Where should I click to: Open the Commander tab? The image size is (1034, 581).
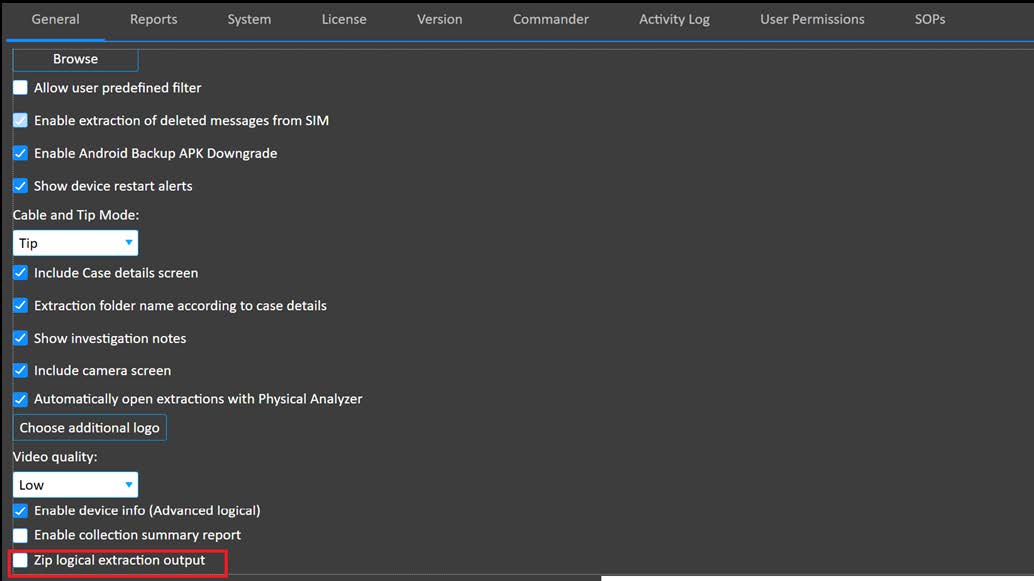pyautogui.click(x=550, y=19)
